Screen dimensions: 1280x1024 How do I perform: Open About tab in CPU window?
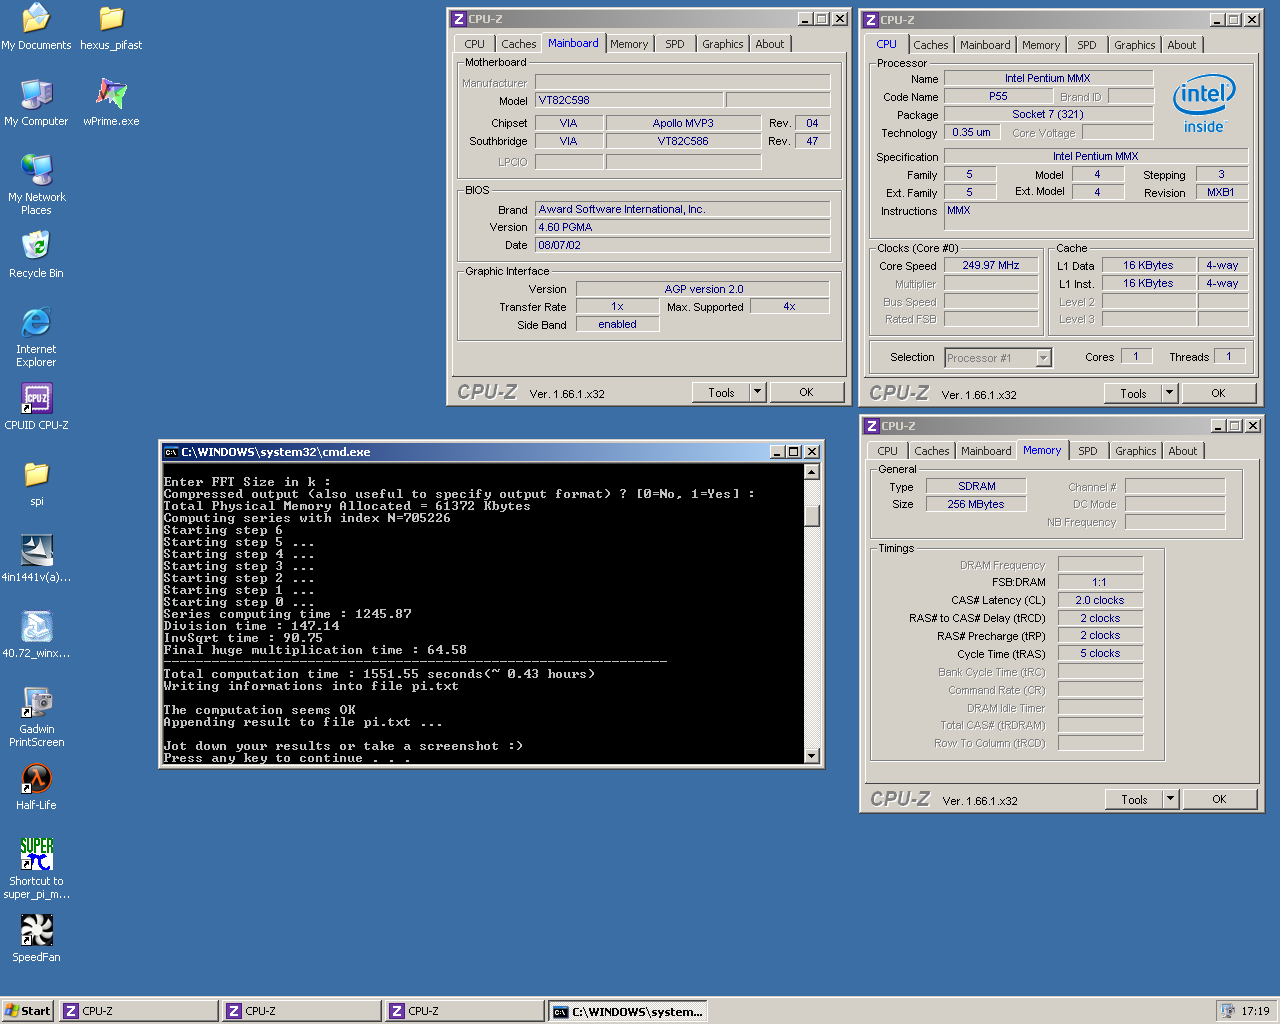1182,45
